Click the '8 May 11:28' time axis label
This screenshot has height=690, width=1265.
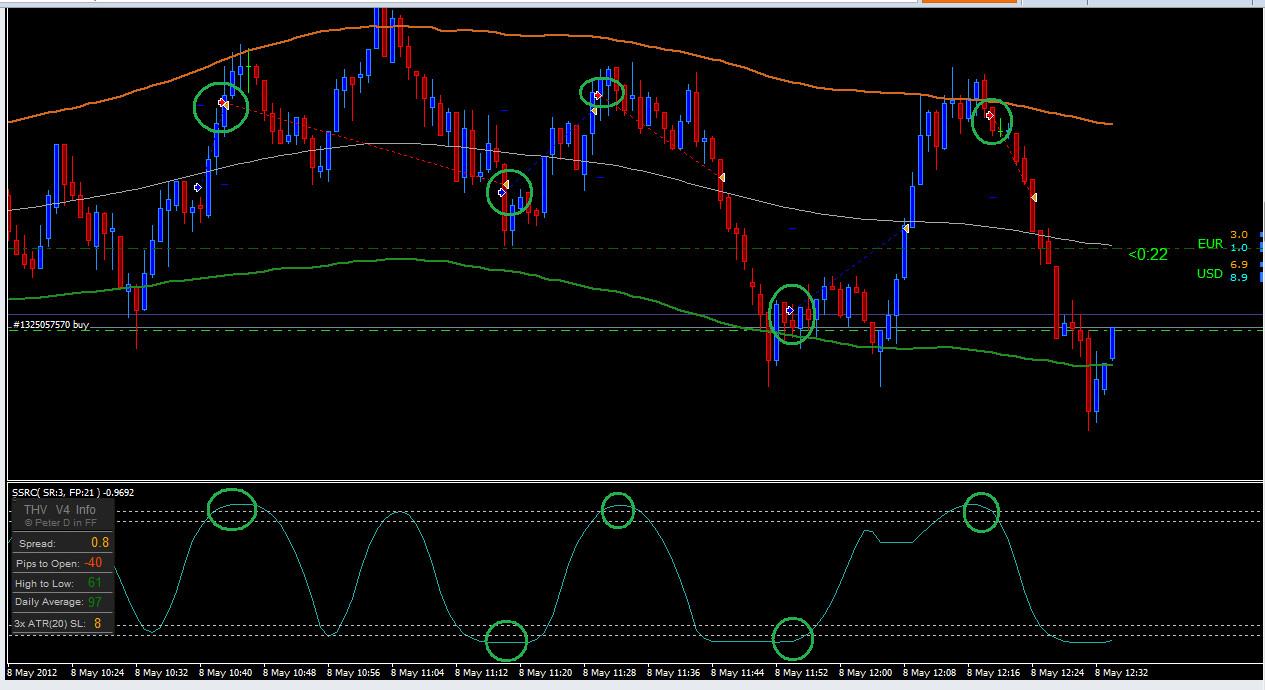pyautogui.click(x=610, y=672)
